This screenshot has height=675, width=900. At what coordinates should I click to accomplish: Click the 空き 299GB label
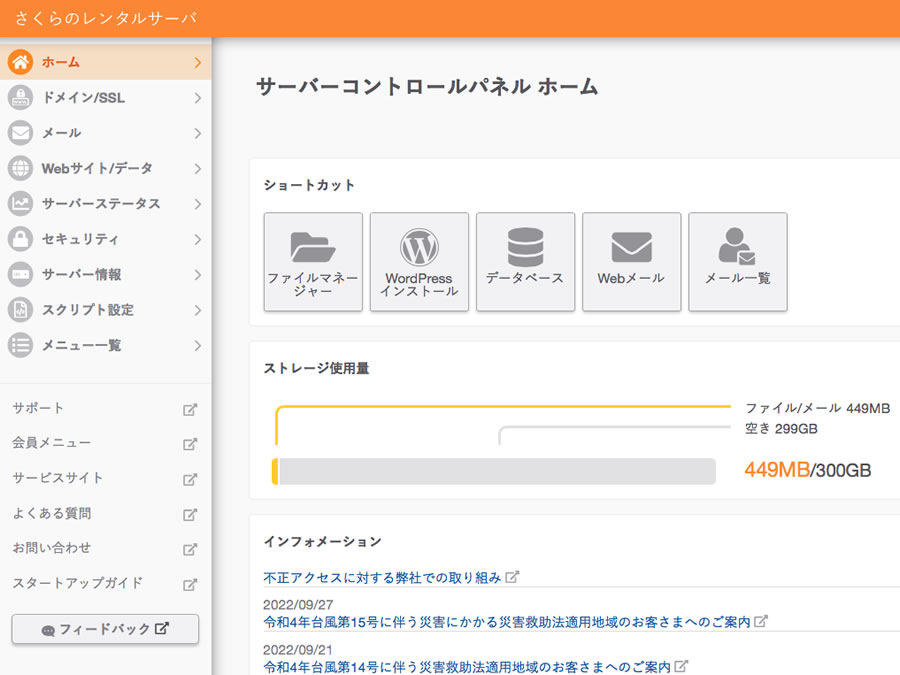click(x=781, y=429)
